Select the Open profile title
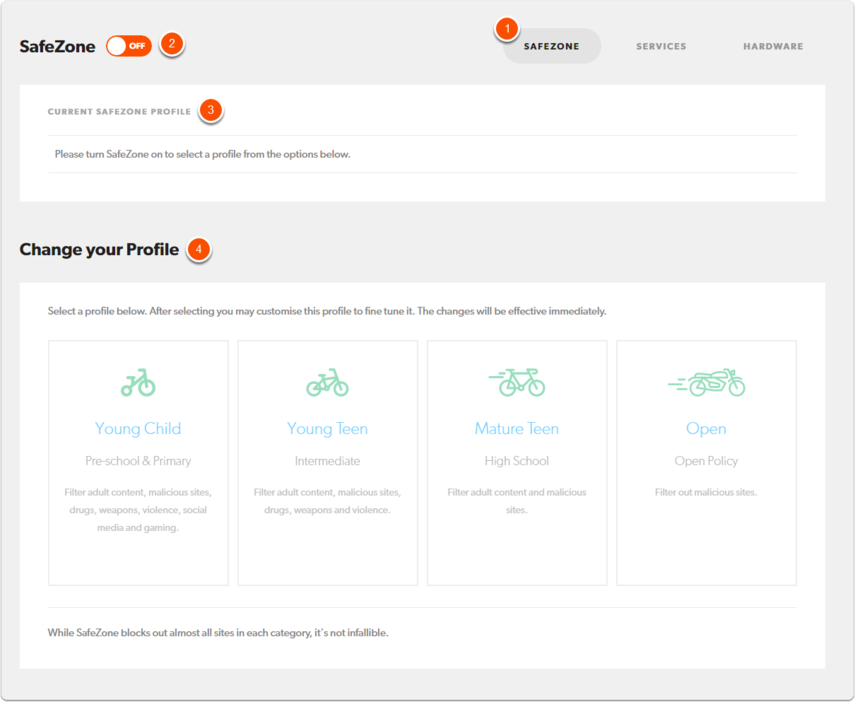855x702 pixels. click(706, 429)
